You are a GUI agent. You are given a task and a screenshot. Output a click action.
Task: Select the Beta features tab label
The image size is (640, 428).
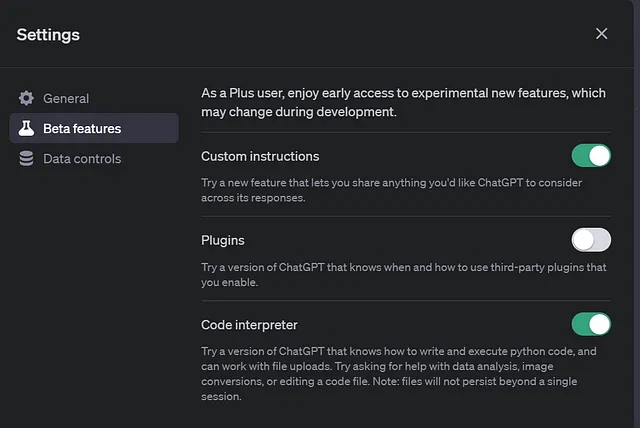(x=82, y=129)
